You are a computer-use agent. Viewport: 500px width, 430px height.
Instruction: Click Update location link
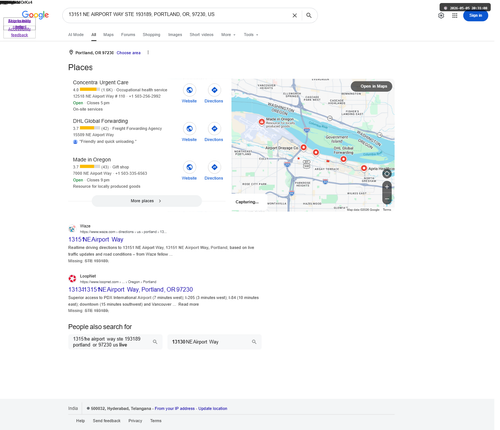[x=213, y=409]
